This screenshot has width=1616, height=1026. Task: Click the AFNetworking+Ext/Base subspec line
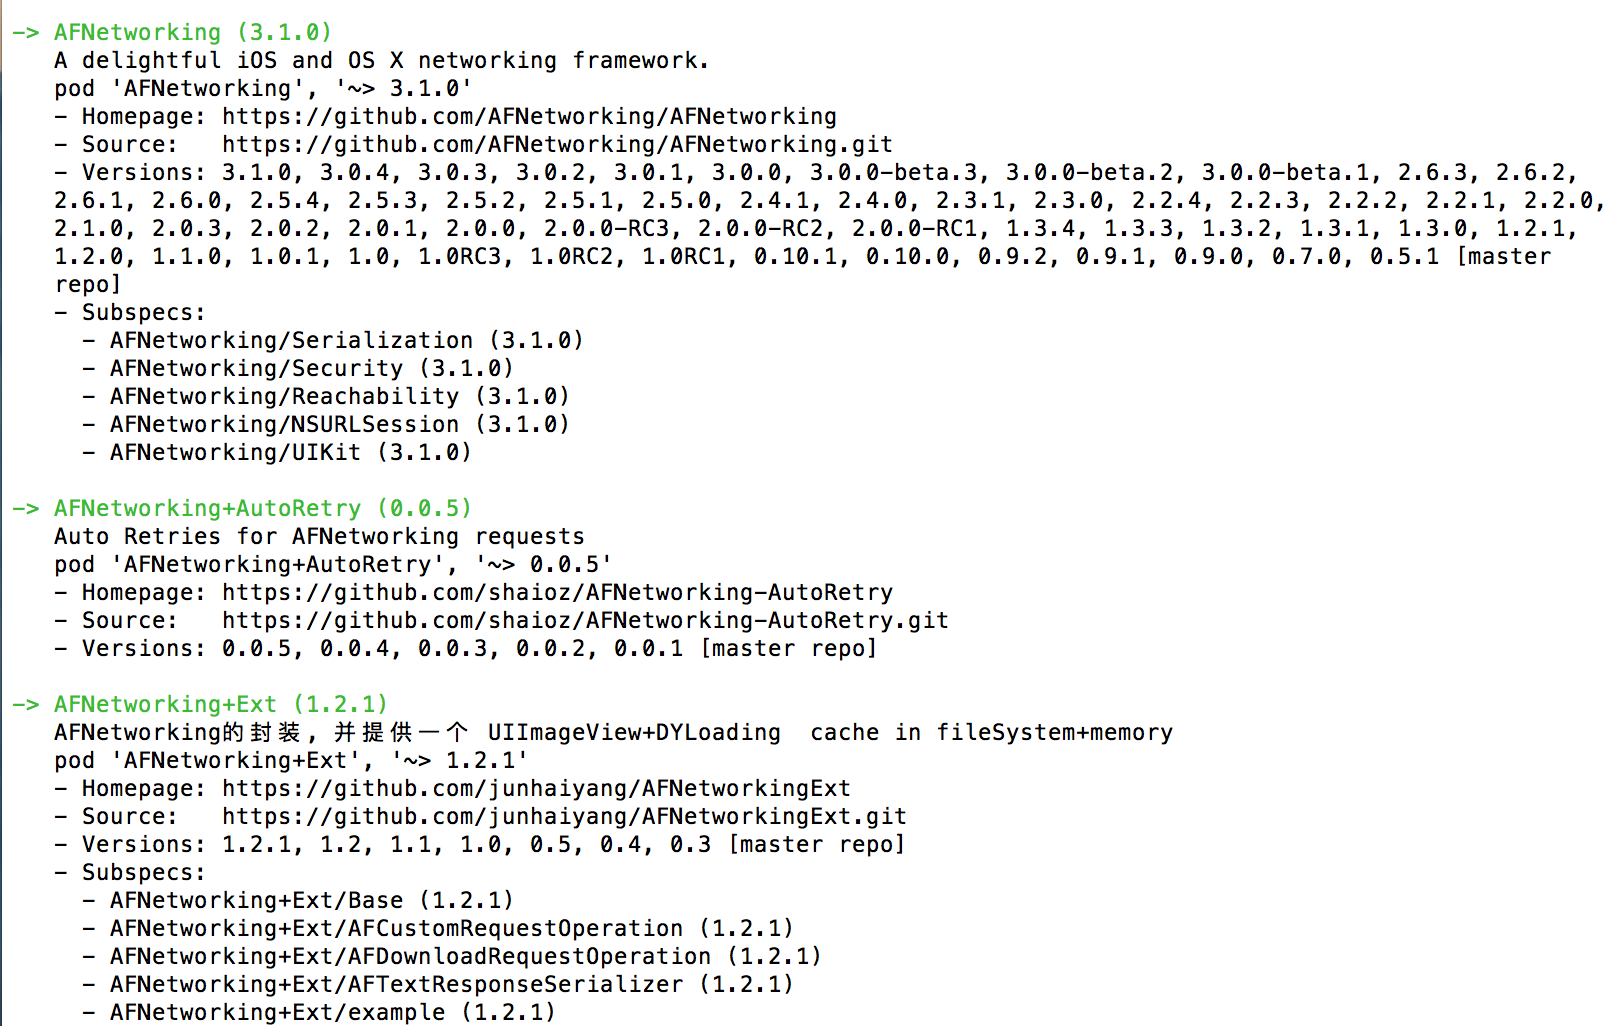click(311, 901)
